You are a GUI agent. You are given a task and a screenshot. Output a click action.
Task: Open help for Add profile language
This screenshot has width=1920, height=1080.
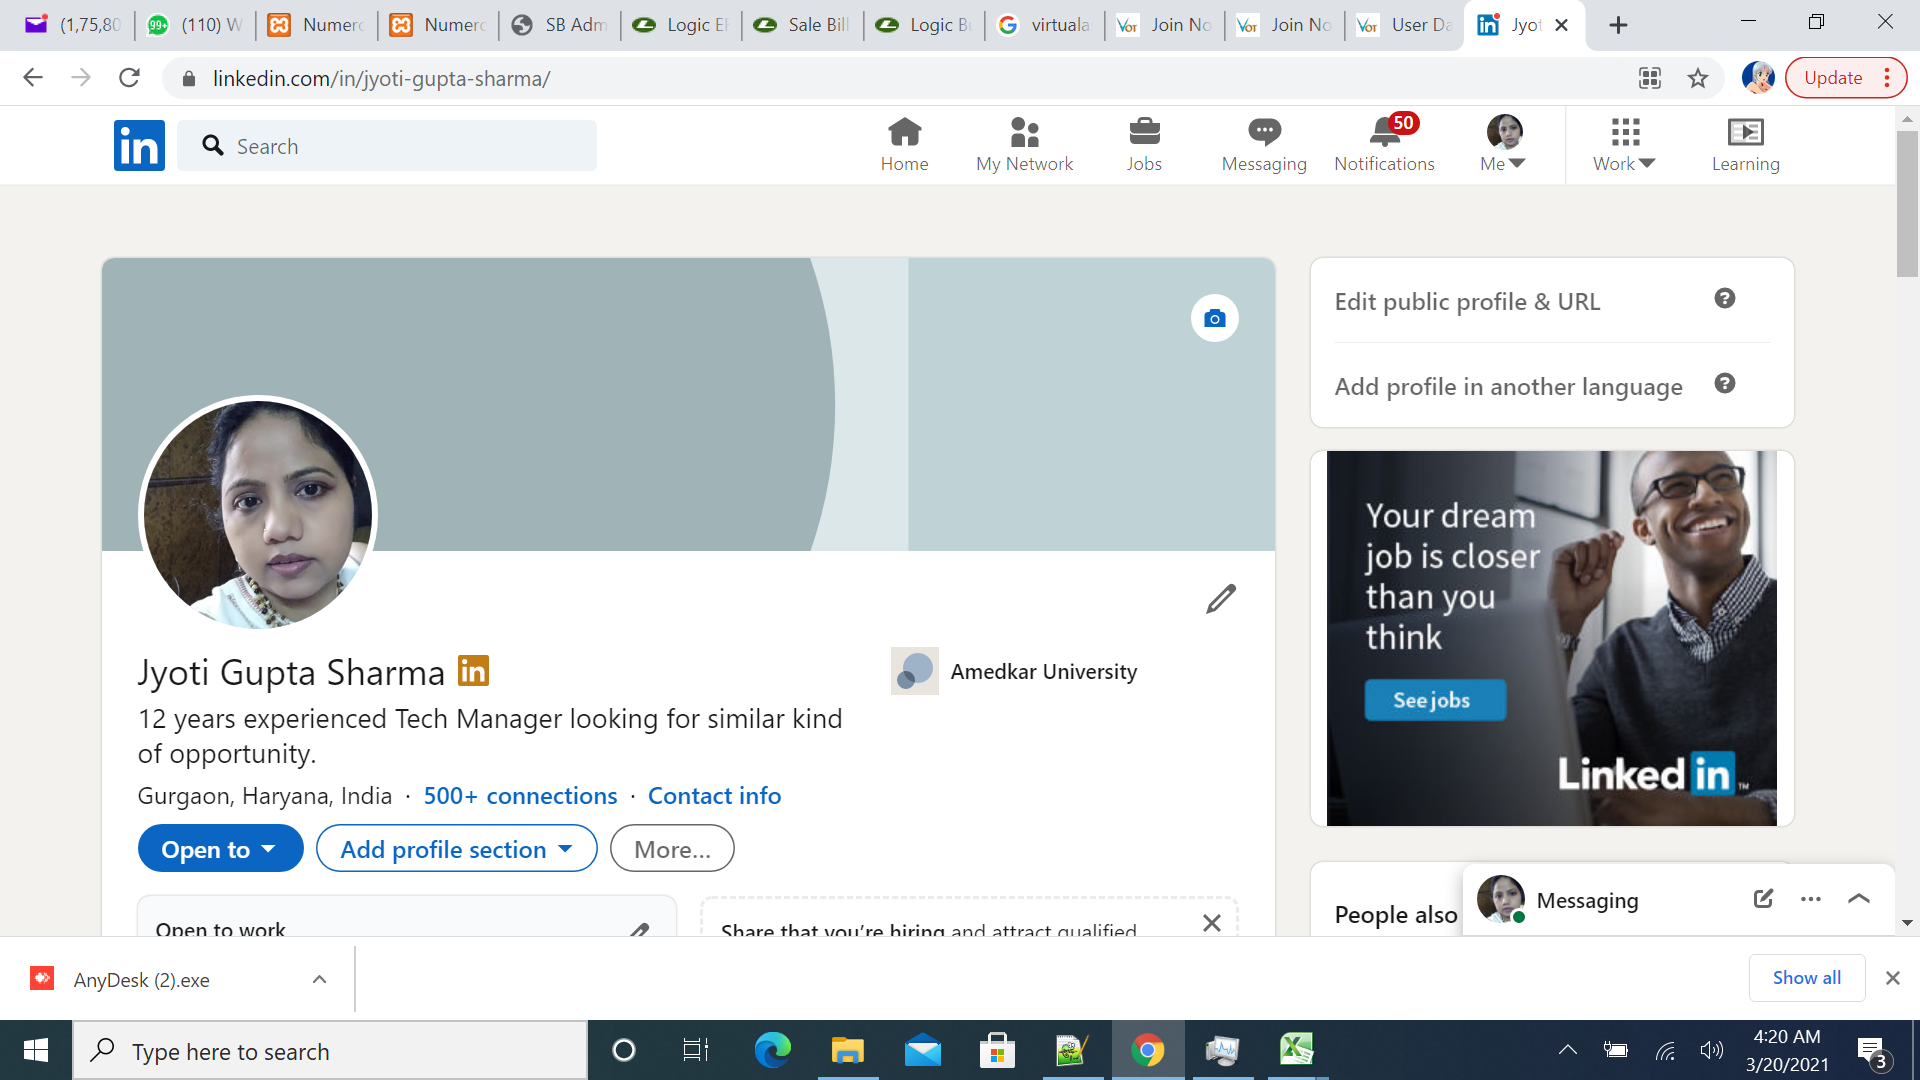click(1724, 383)
